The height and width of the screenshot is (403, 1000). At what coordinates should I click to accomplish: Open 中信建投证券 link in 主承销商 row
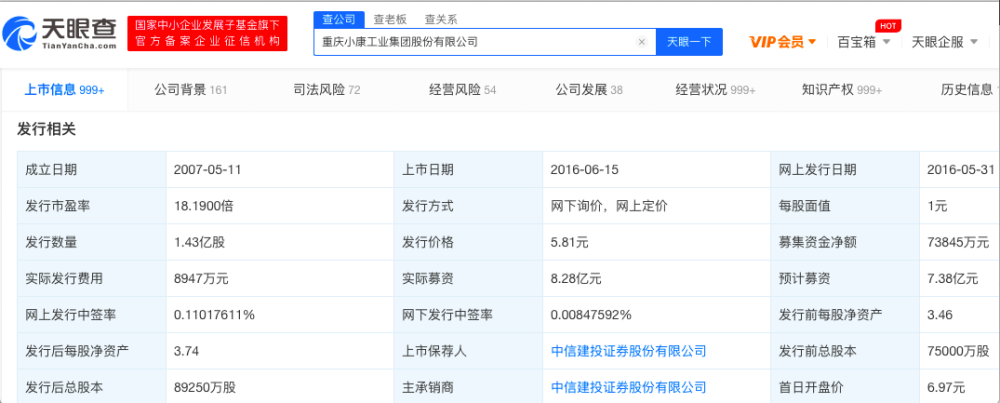point(628,387)
